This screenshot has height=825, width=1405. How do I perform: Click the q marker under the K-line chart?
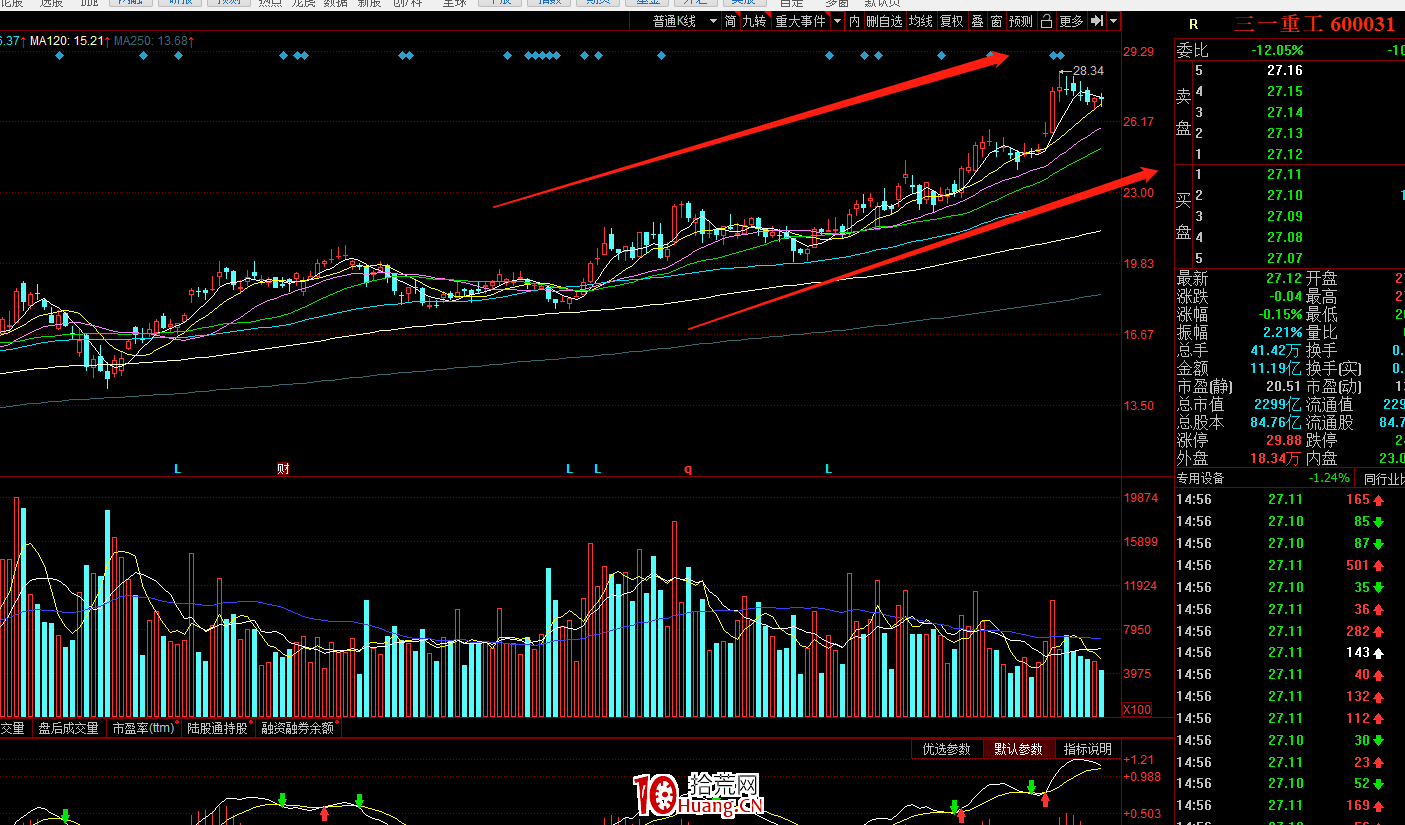(x=688, y=468)
